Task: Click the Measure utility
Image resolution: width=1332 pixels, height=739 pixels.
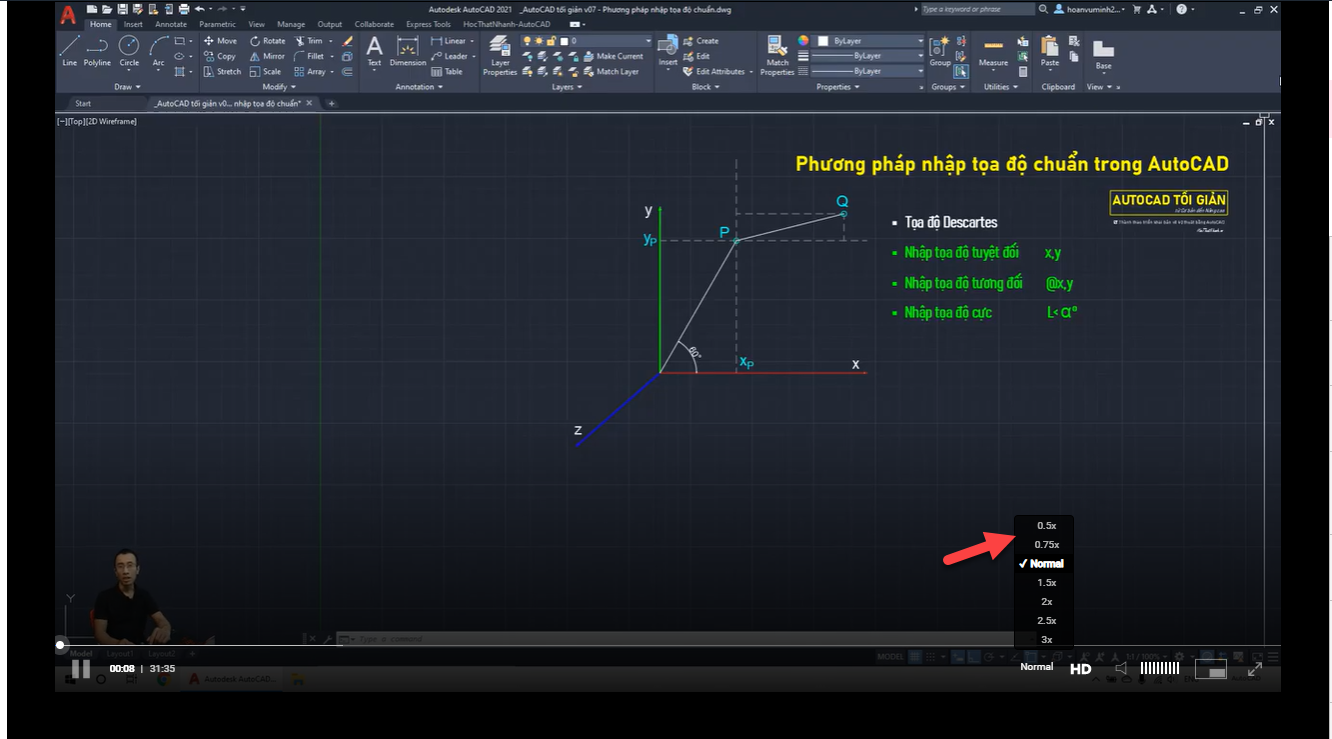Action: coord(993,53)
